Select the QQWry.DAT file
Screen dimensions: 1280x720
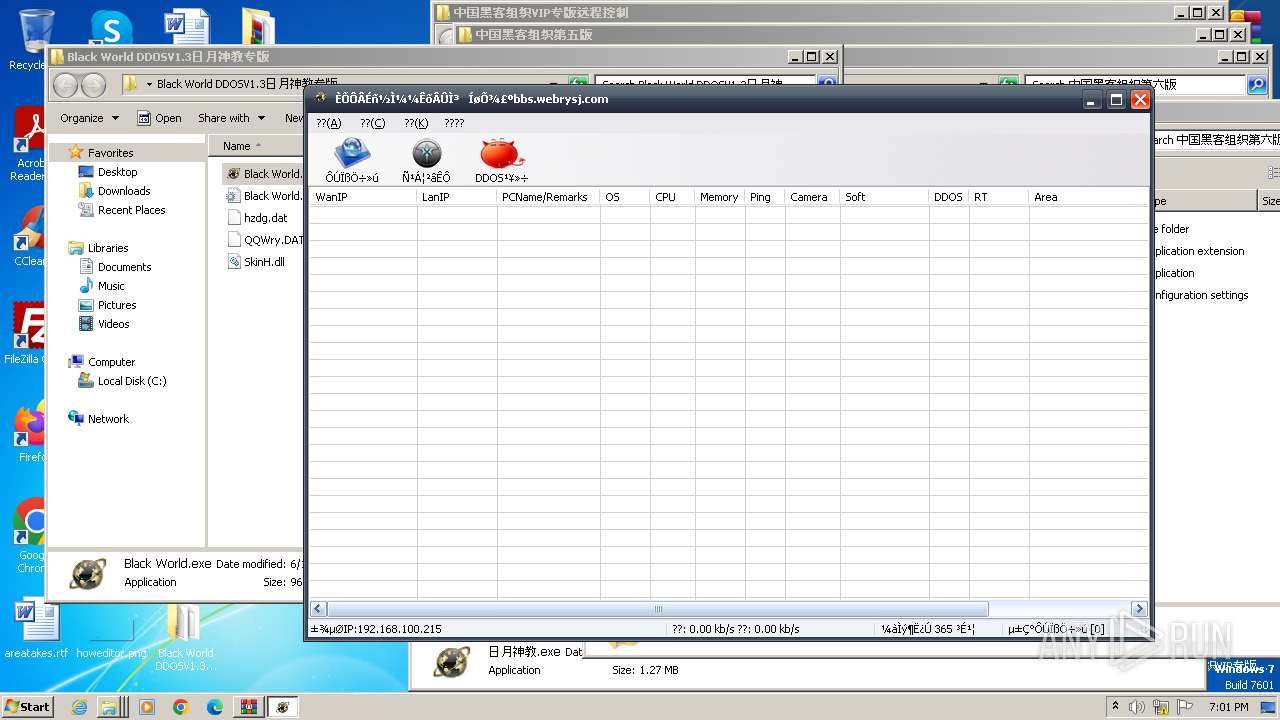tap(264, 240)
